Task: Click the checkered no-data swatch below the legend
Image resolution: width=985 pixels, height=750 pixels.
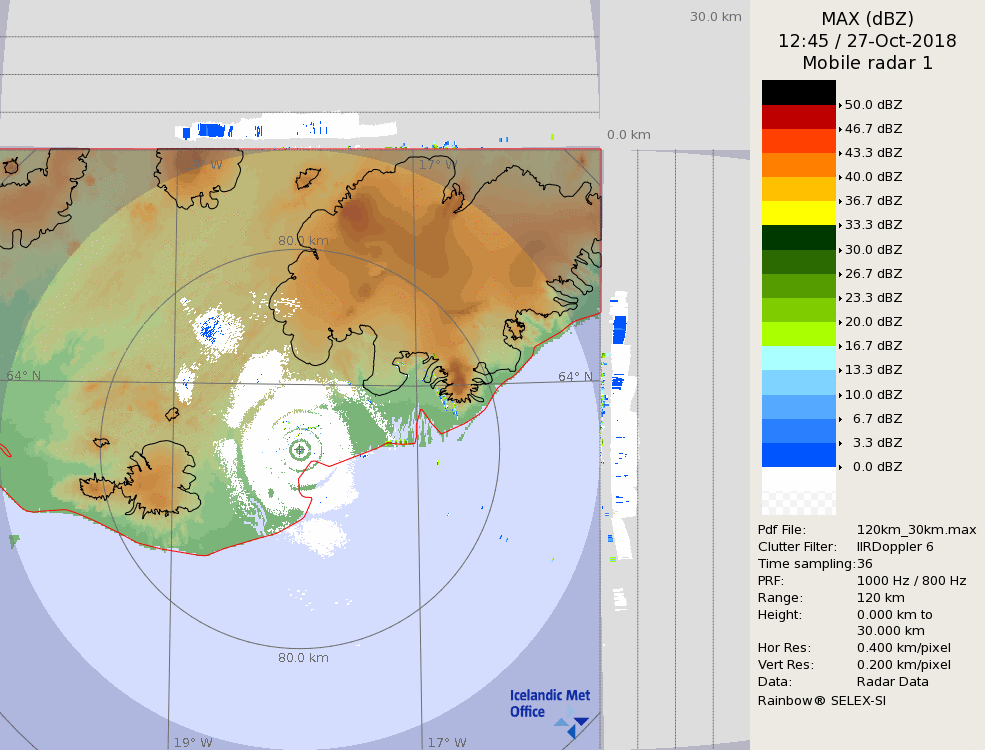Action: (x=798, y=502)
